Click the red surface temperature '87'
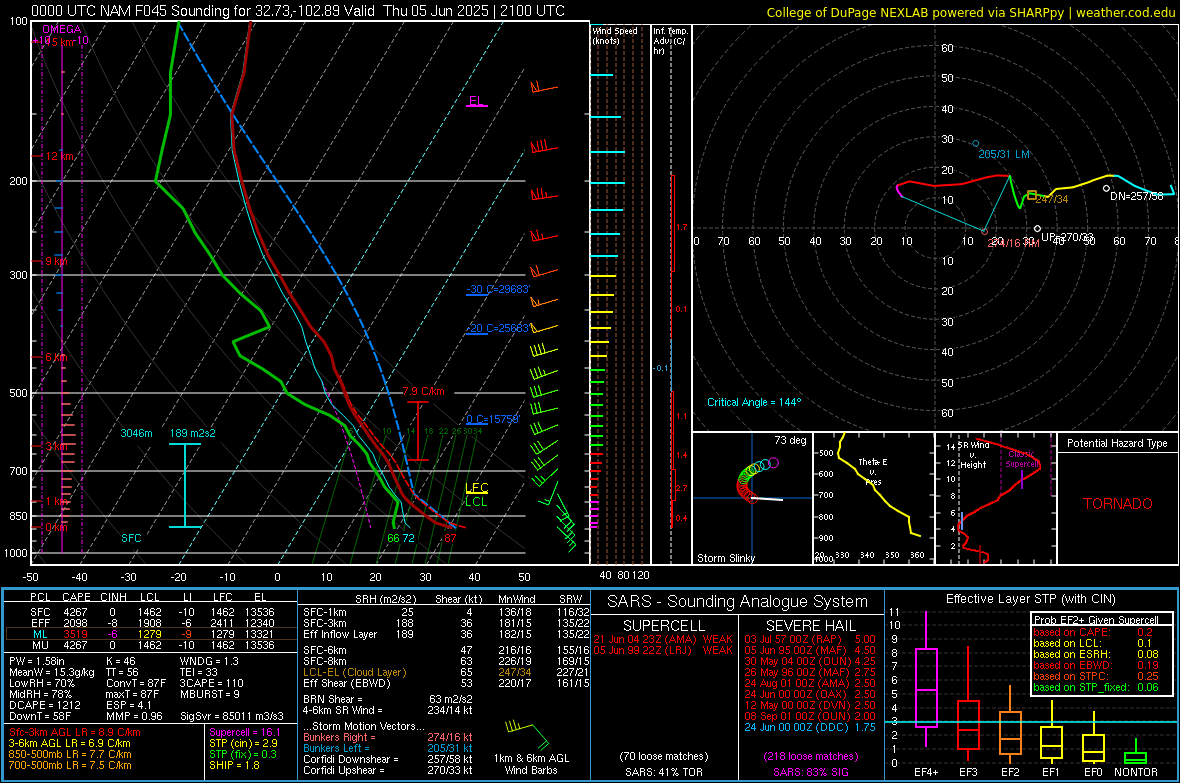Viewport: 1180px width, 783px height. coord(450,538)
